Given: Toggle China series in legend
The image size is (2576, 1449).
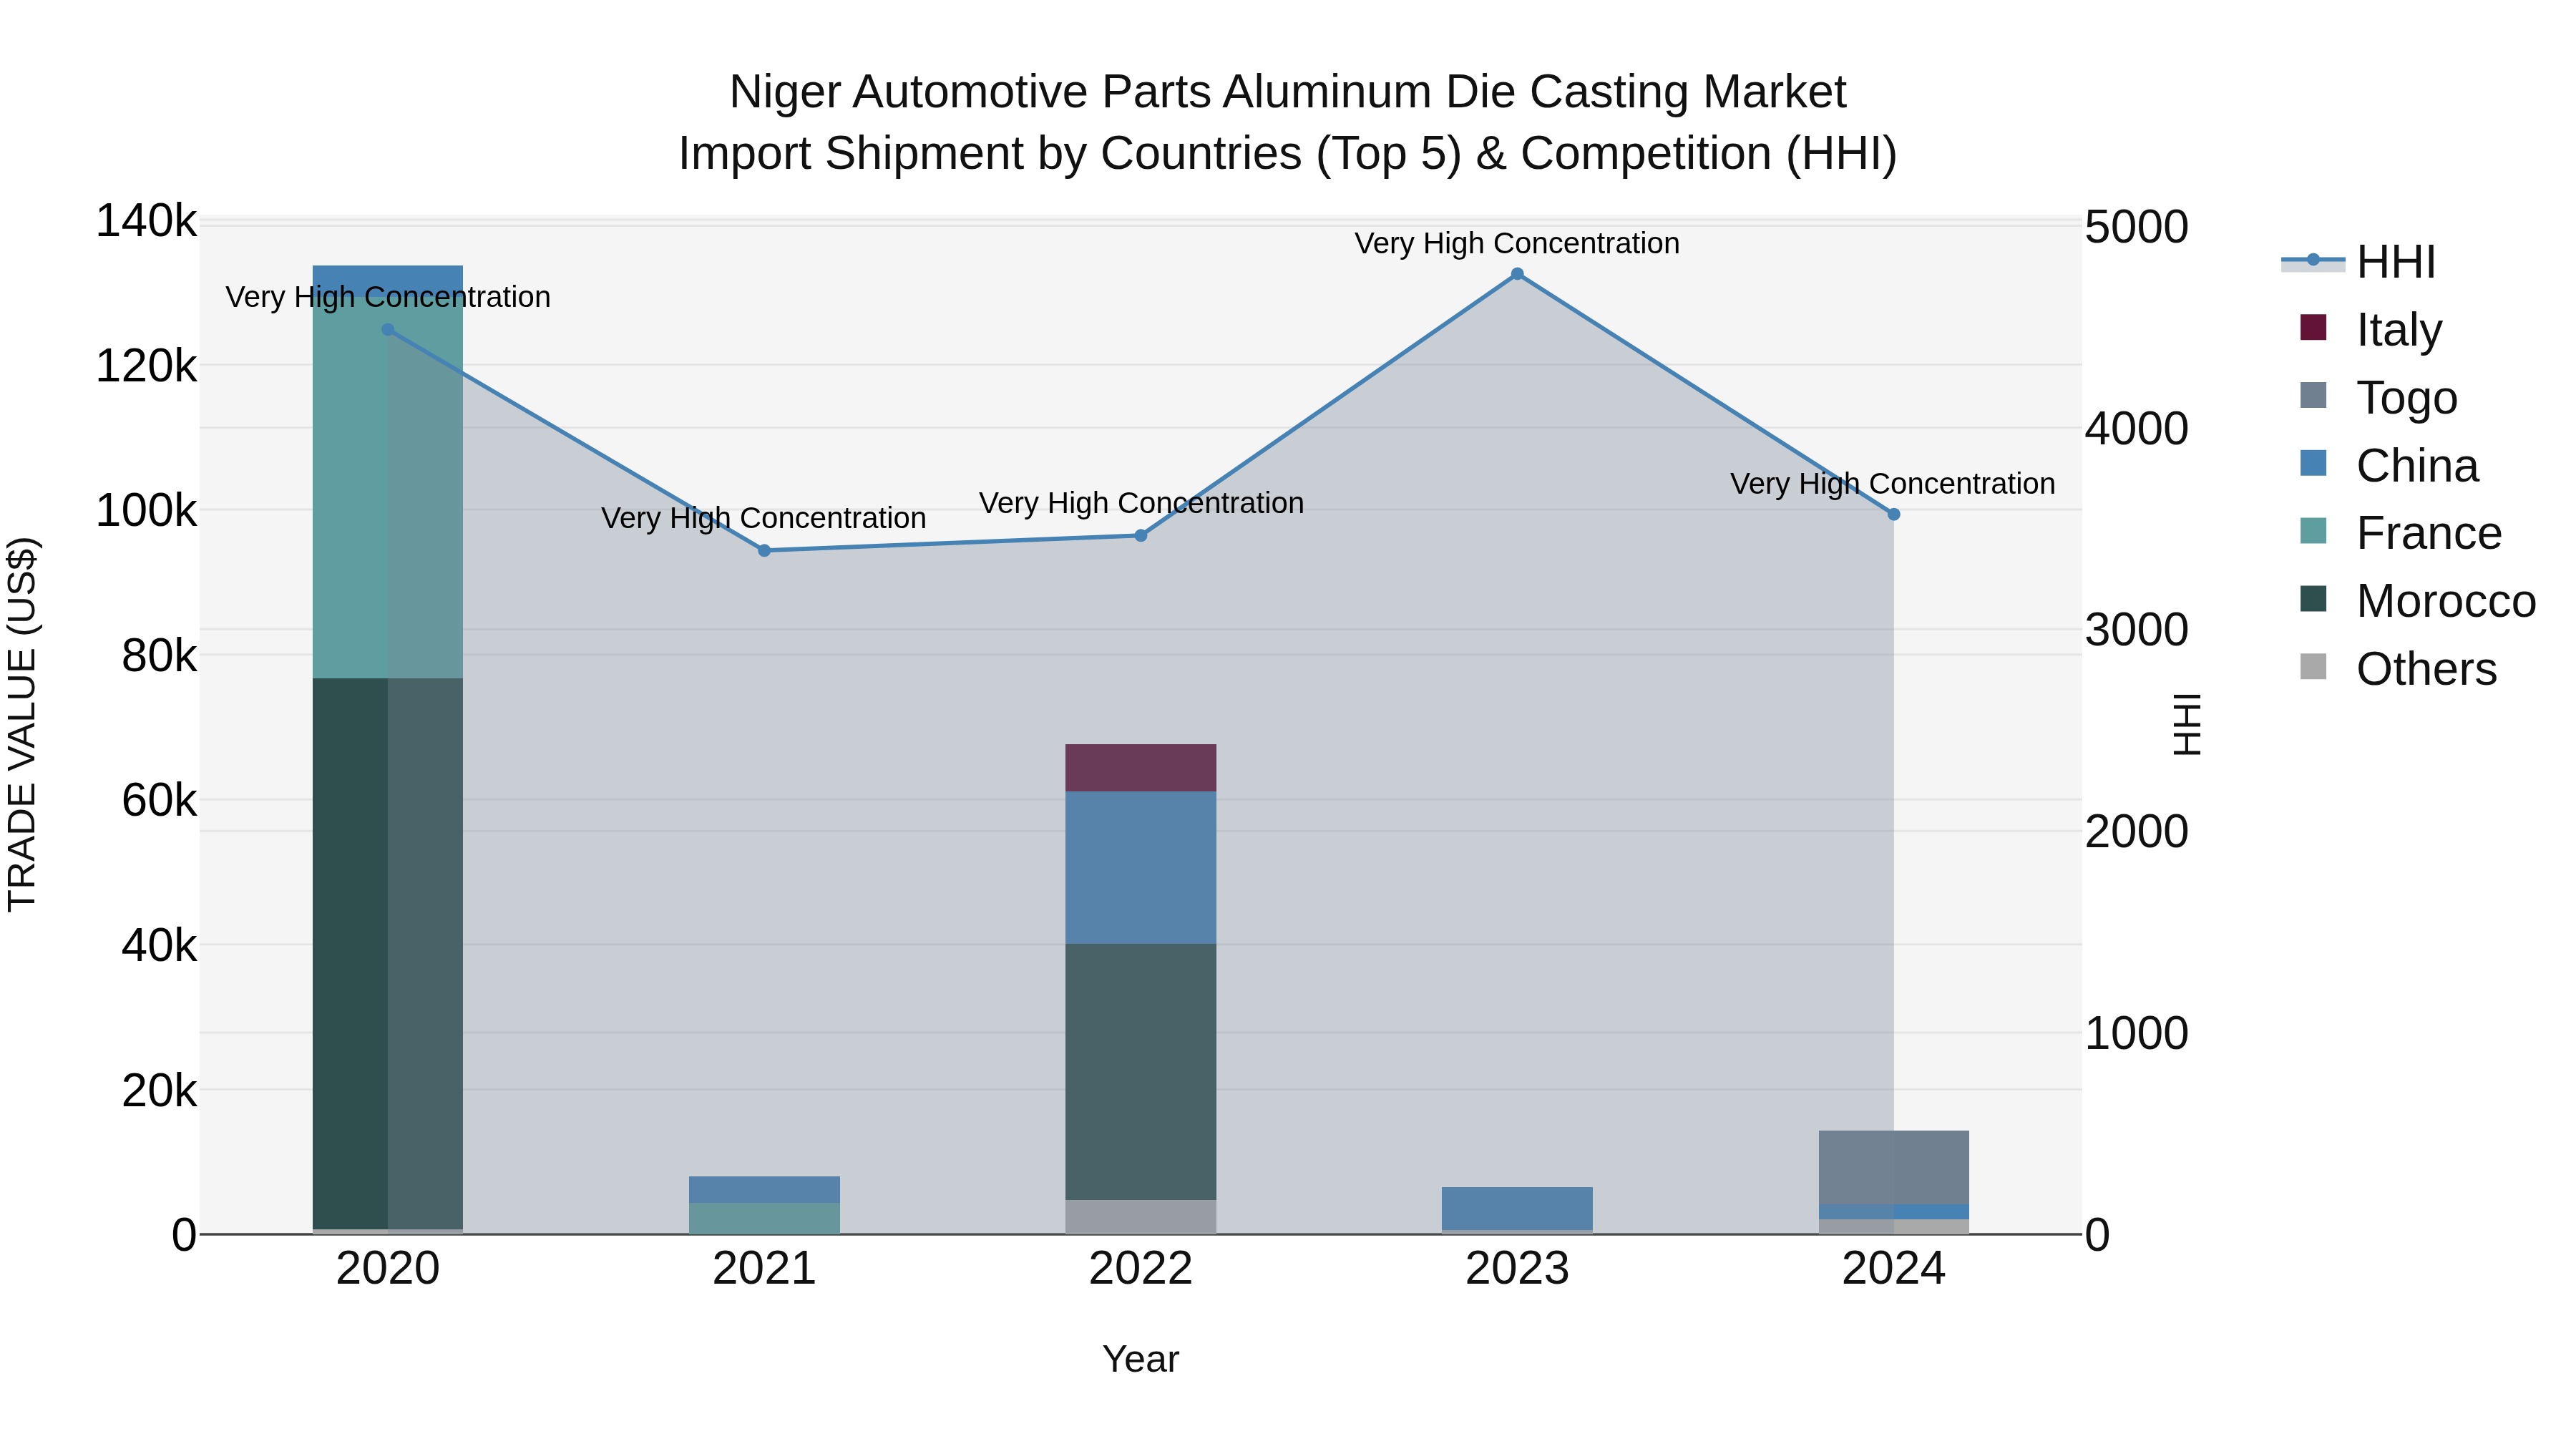Looking at the screenshot, I should click(2389, 465).
